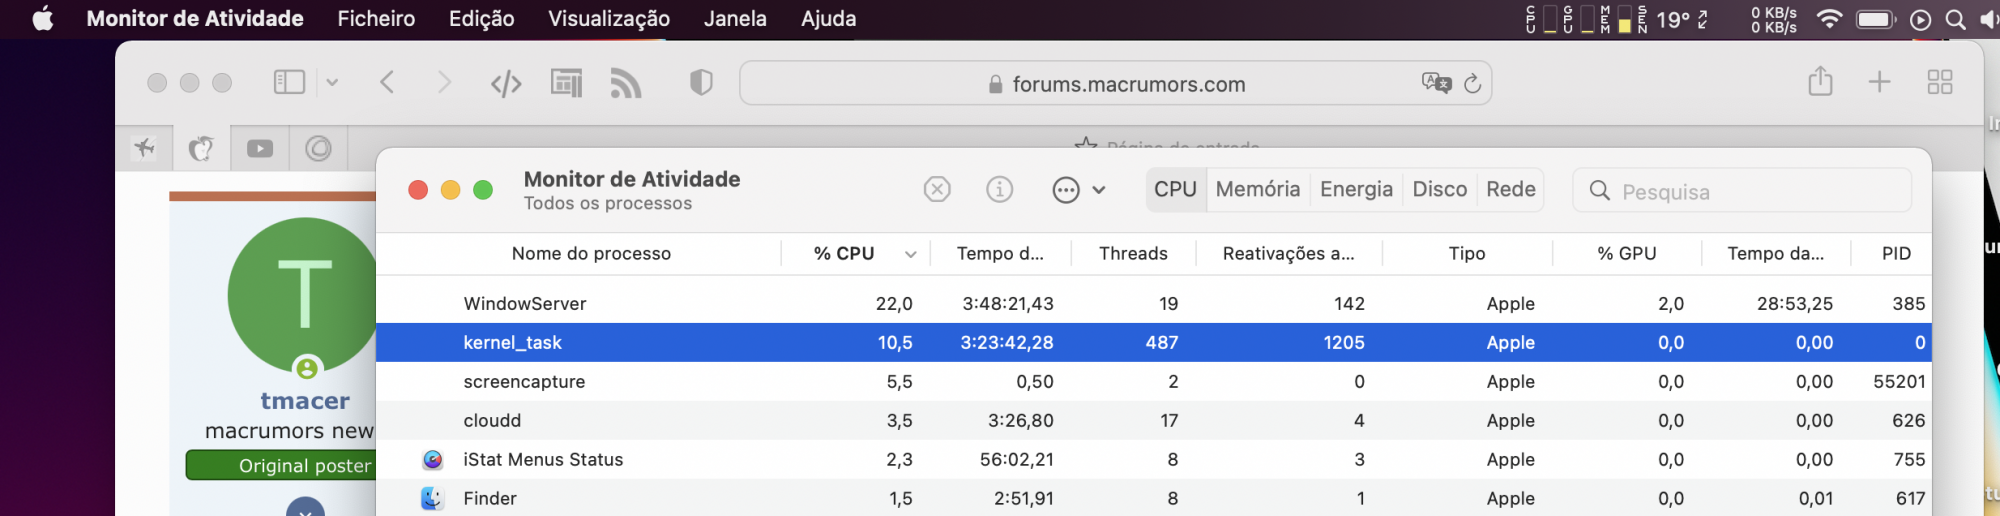Switch to the Memória tab

(1257, 189)
